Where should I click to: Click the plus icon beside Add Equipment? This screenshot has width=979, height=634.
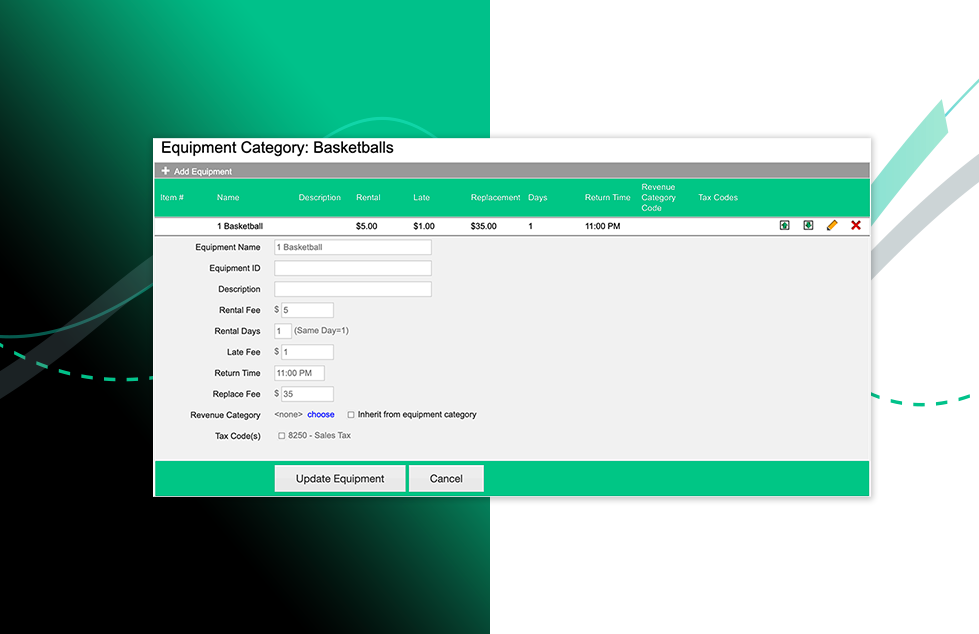pyautogui.click(x=166, y=171)
